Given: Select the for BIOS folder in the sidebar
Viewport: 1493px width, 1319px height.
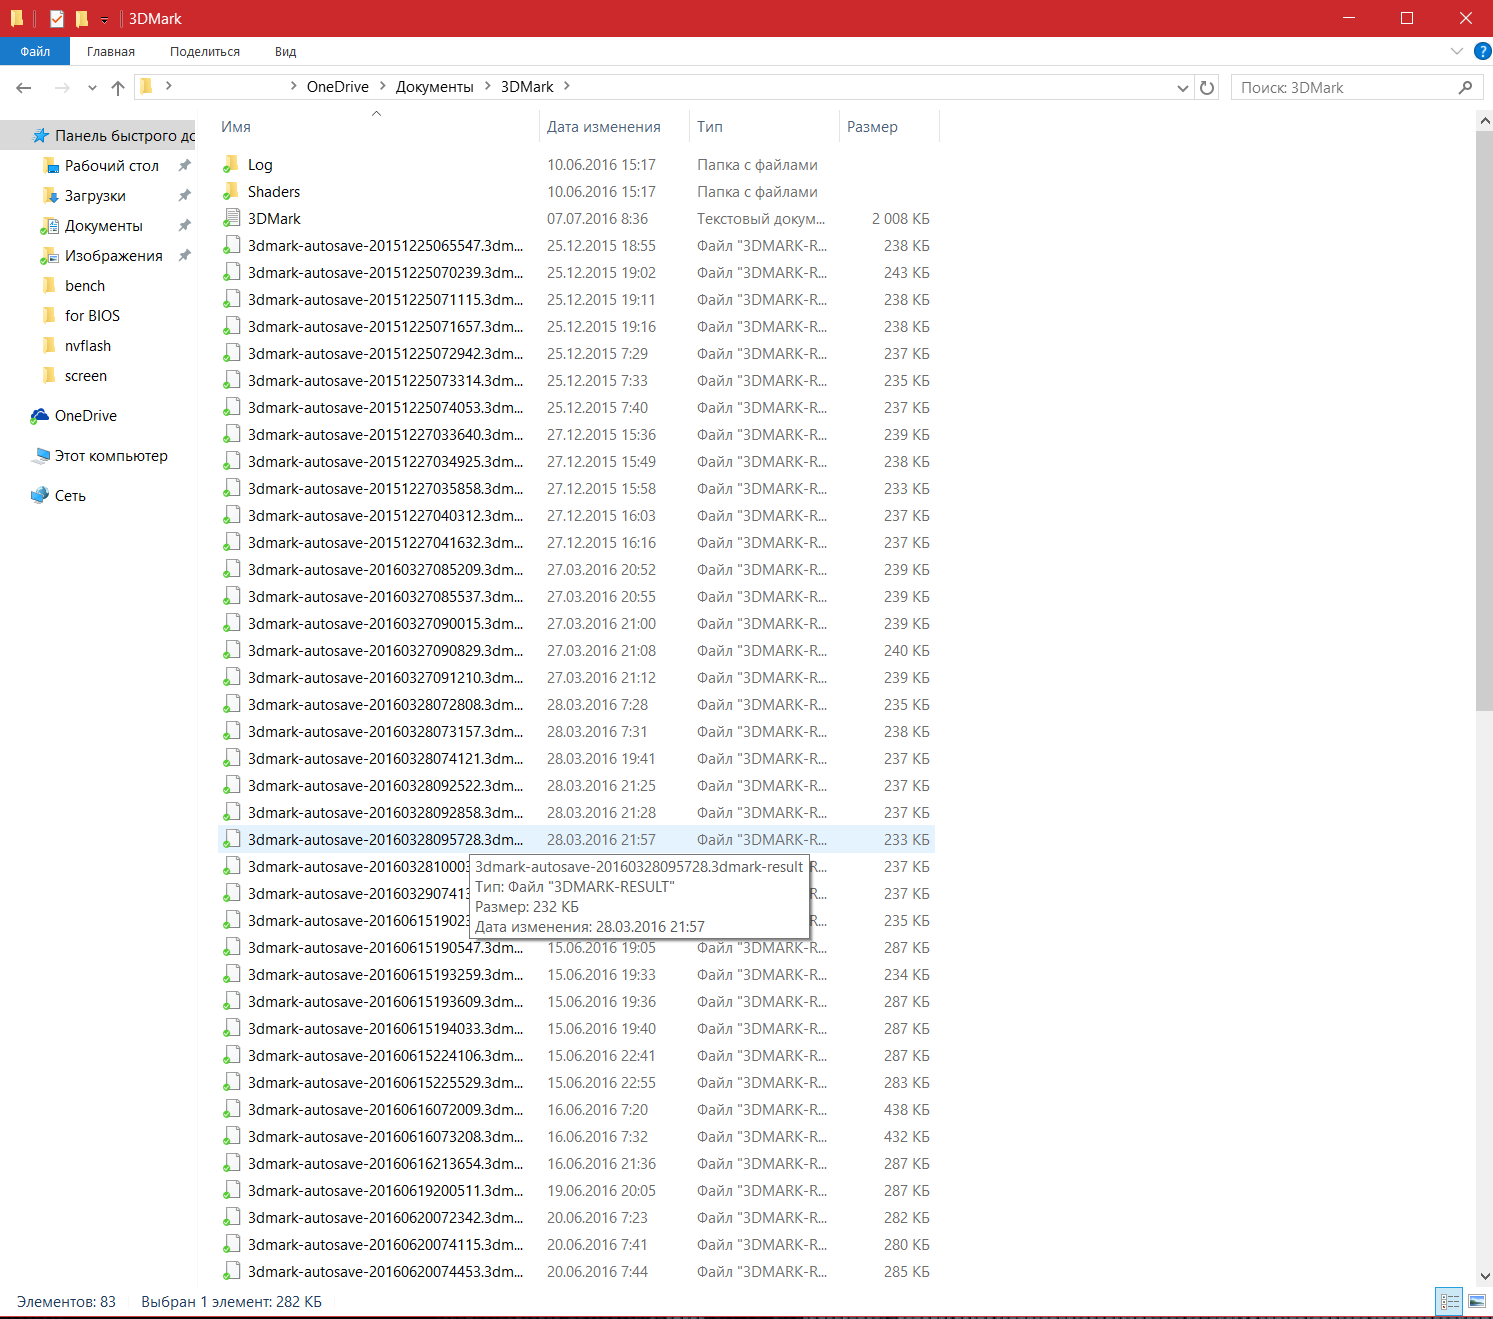Looking at the screenshot, I should pos(92,316).
